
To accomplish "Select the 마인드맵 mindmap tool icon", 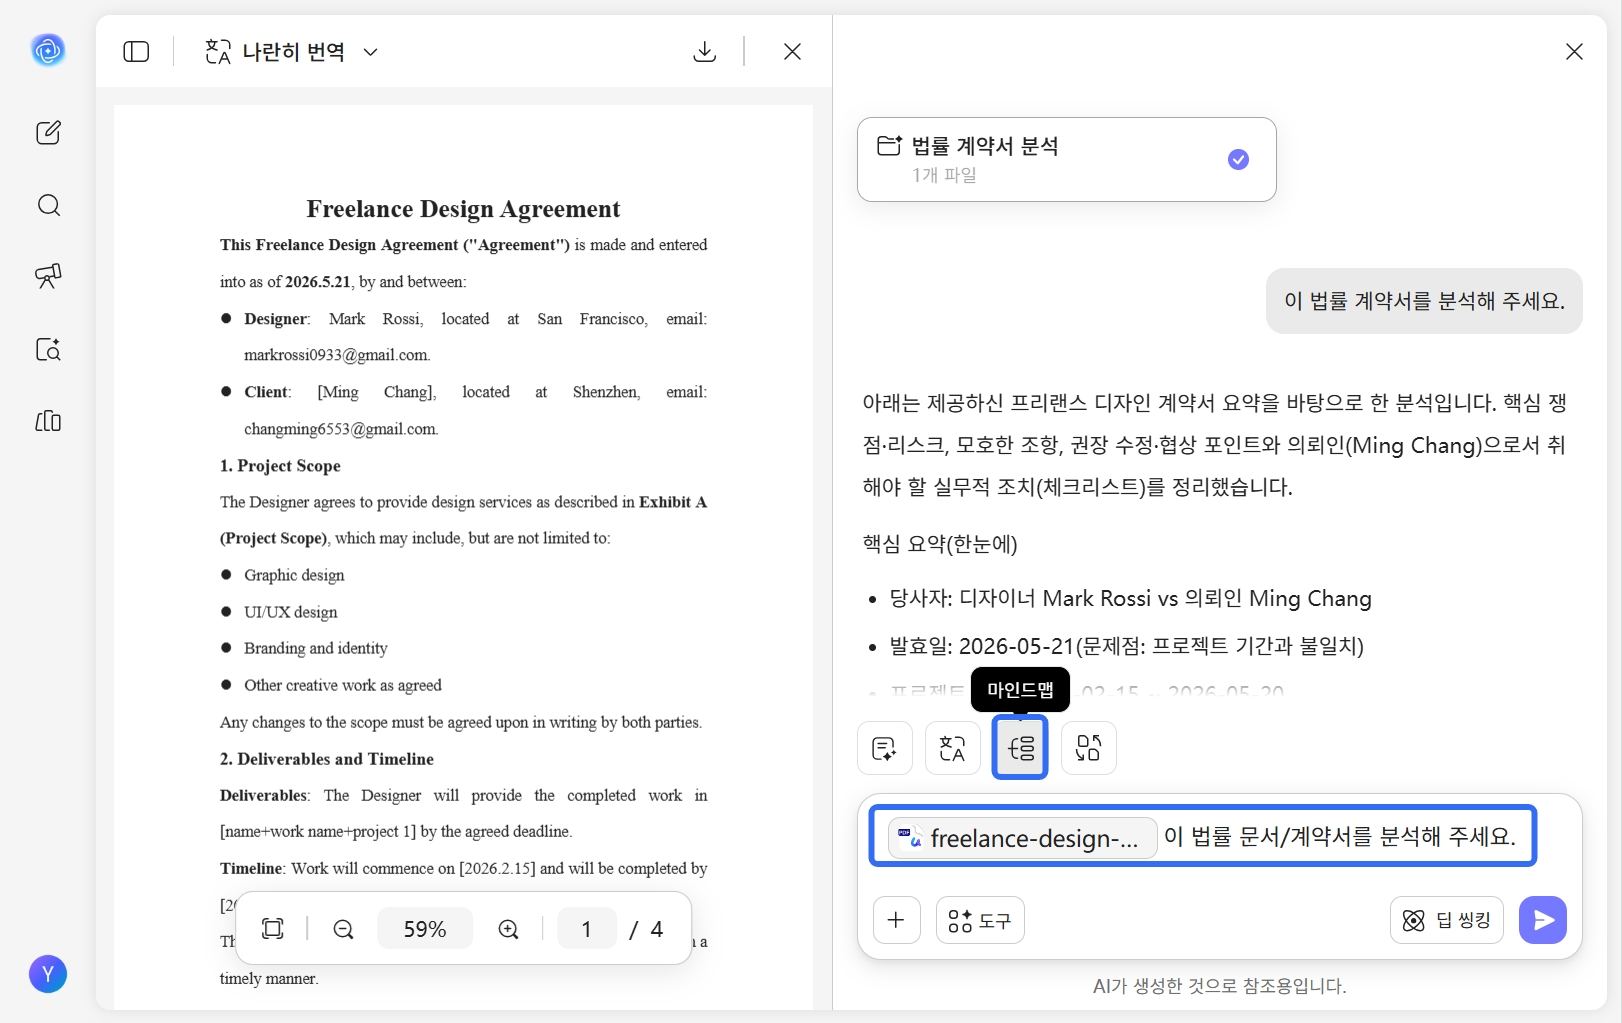I will tap(1019, 747).
